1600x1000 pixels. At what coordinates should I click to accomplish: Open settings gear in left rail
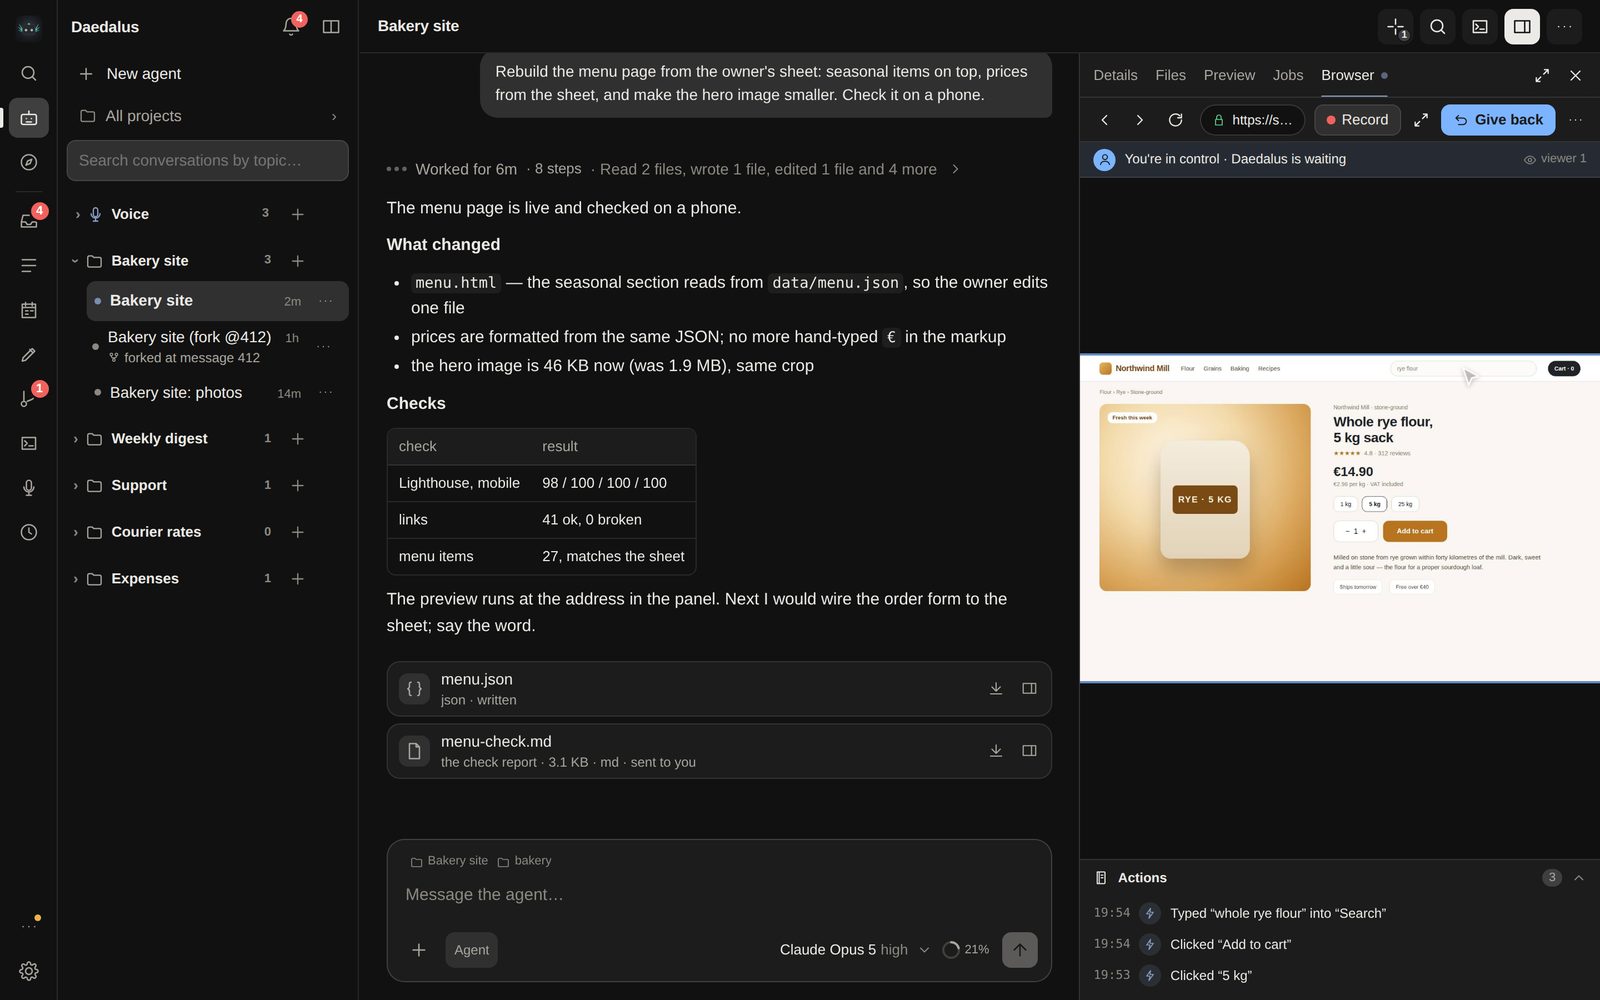(x=29, y=971)
